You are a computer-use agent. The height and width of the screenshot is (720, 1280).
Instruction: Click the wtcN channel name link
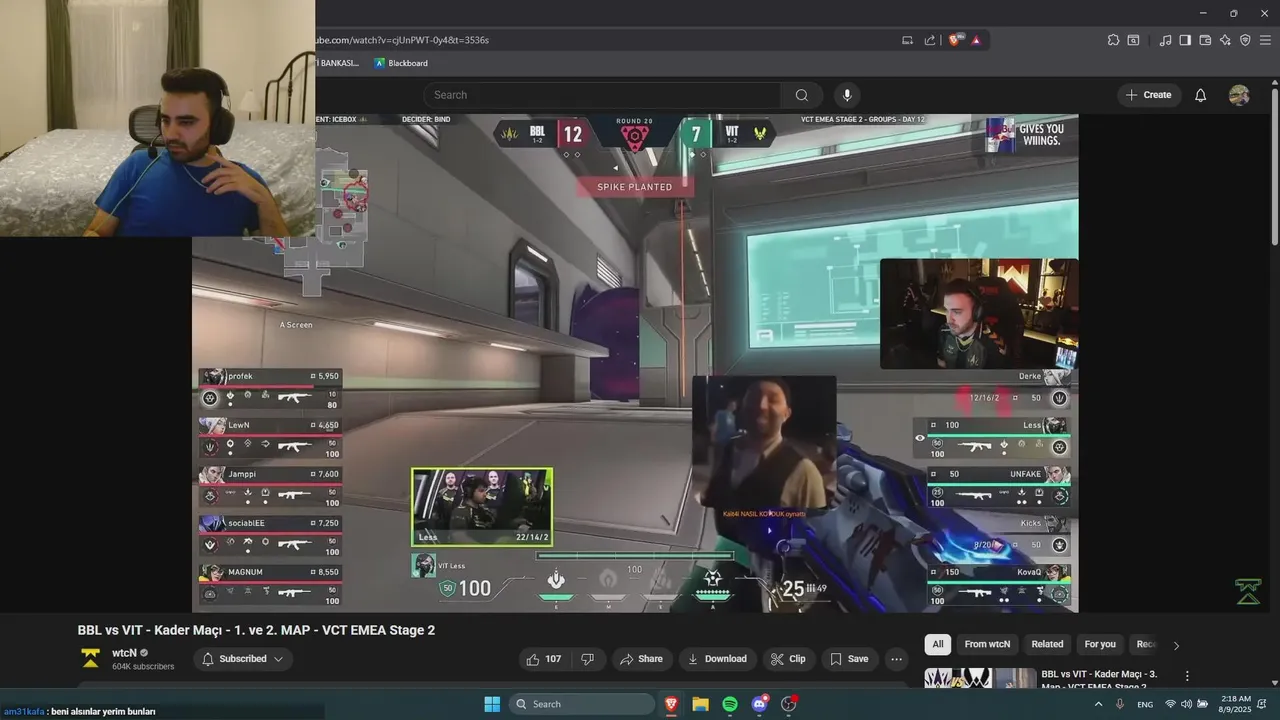124,652
